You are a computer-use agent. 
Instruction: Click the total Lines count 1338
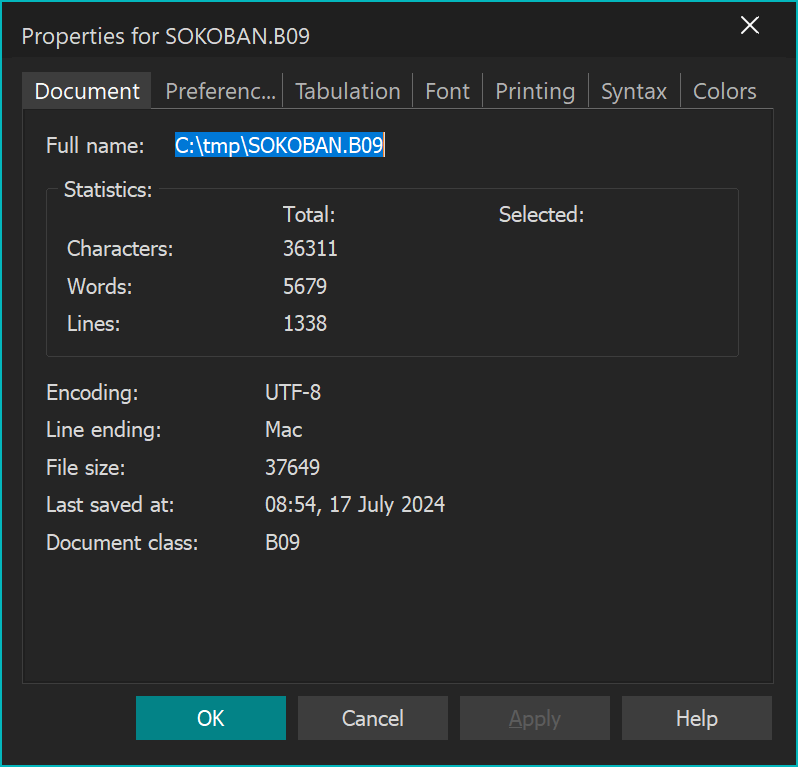tap(305, 324)
